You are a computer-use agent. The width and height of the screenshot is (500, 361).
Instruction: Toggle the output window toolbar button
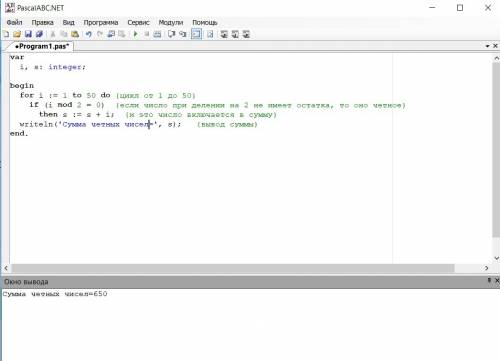point(196,34)
